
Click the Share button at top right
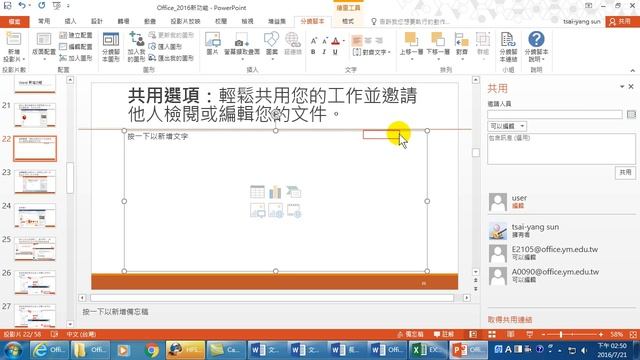coord(621,22)
